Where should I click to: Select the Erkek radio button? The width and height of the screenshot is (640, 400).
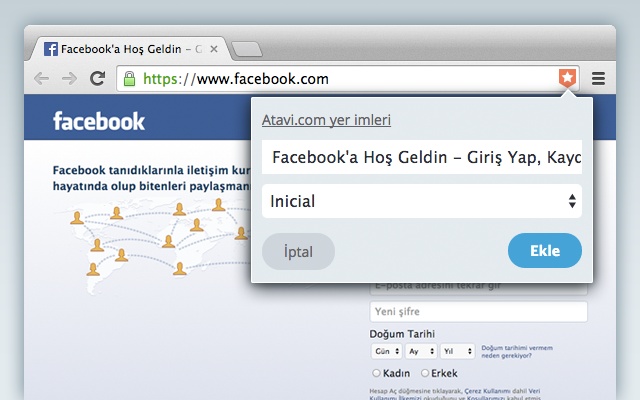tap(425, 373)
